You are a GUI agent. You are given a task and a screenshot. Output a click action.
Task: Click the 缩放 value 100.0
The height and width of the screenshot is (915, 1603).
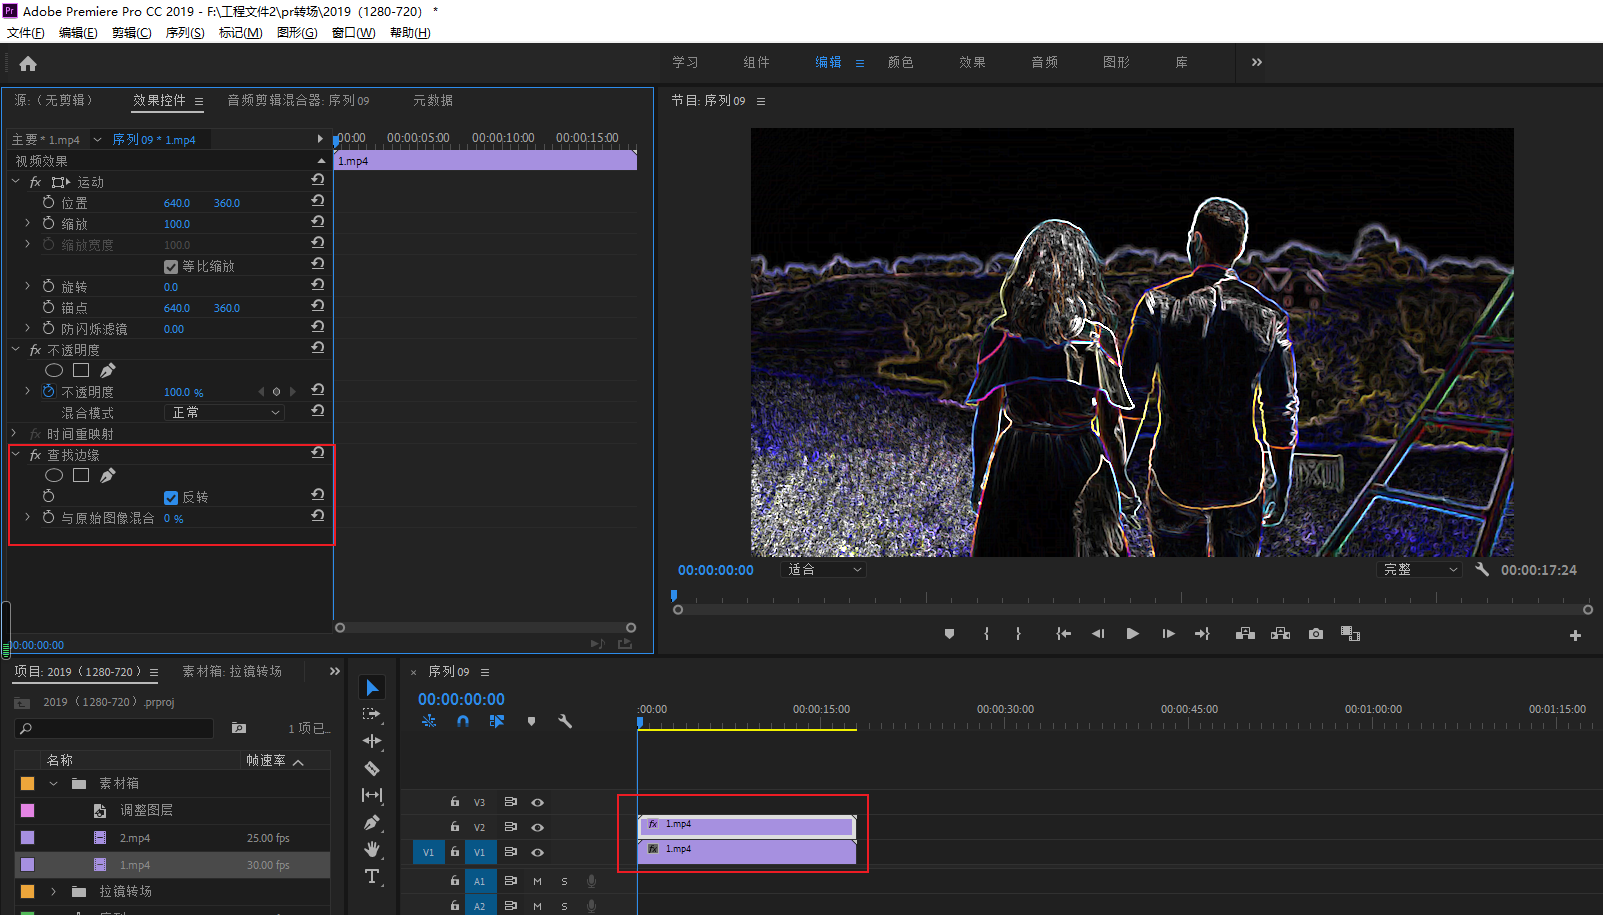coord(177,224)
